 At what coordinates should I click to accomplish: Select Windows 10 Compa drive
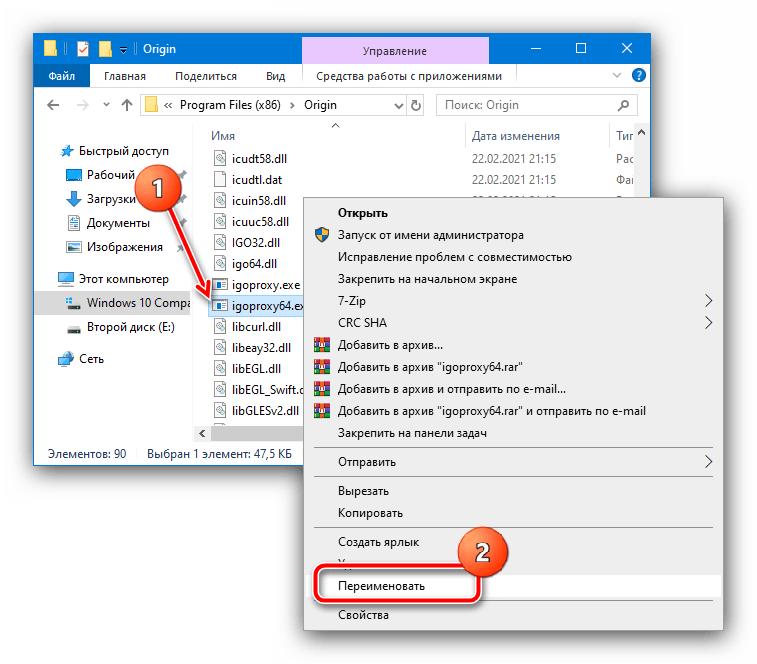pyautogui.click(x=112, y=303)
